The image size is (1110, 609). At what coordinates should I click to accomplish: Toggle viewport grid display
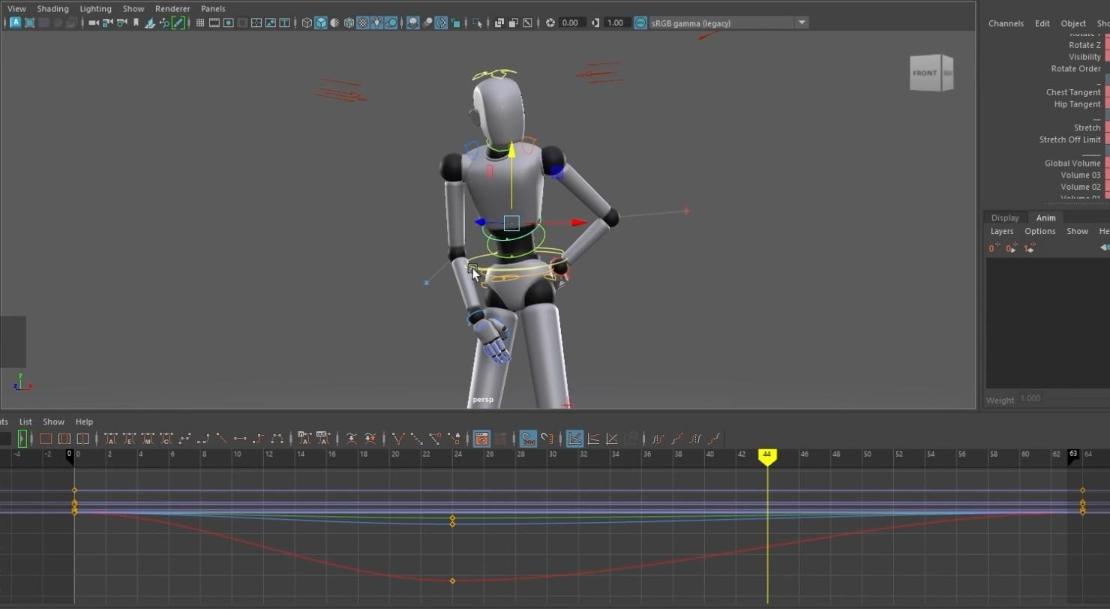pos(200,23)
